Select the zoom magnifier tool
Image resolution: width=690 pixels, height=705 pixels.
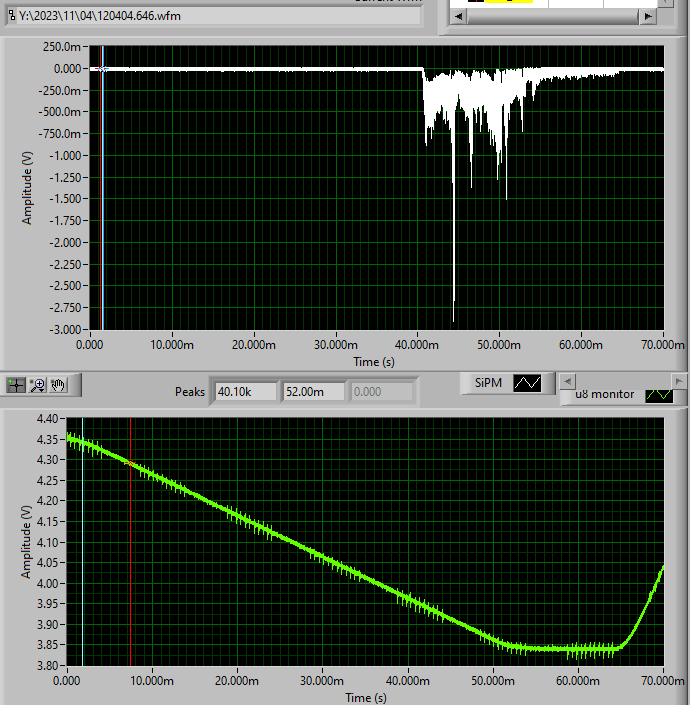pyautogui.click(x=37, y=385)
